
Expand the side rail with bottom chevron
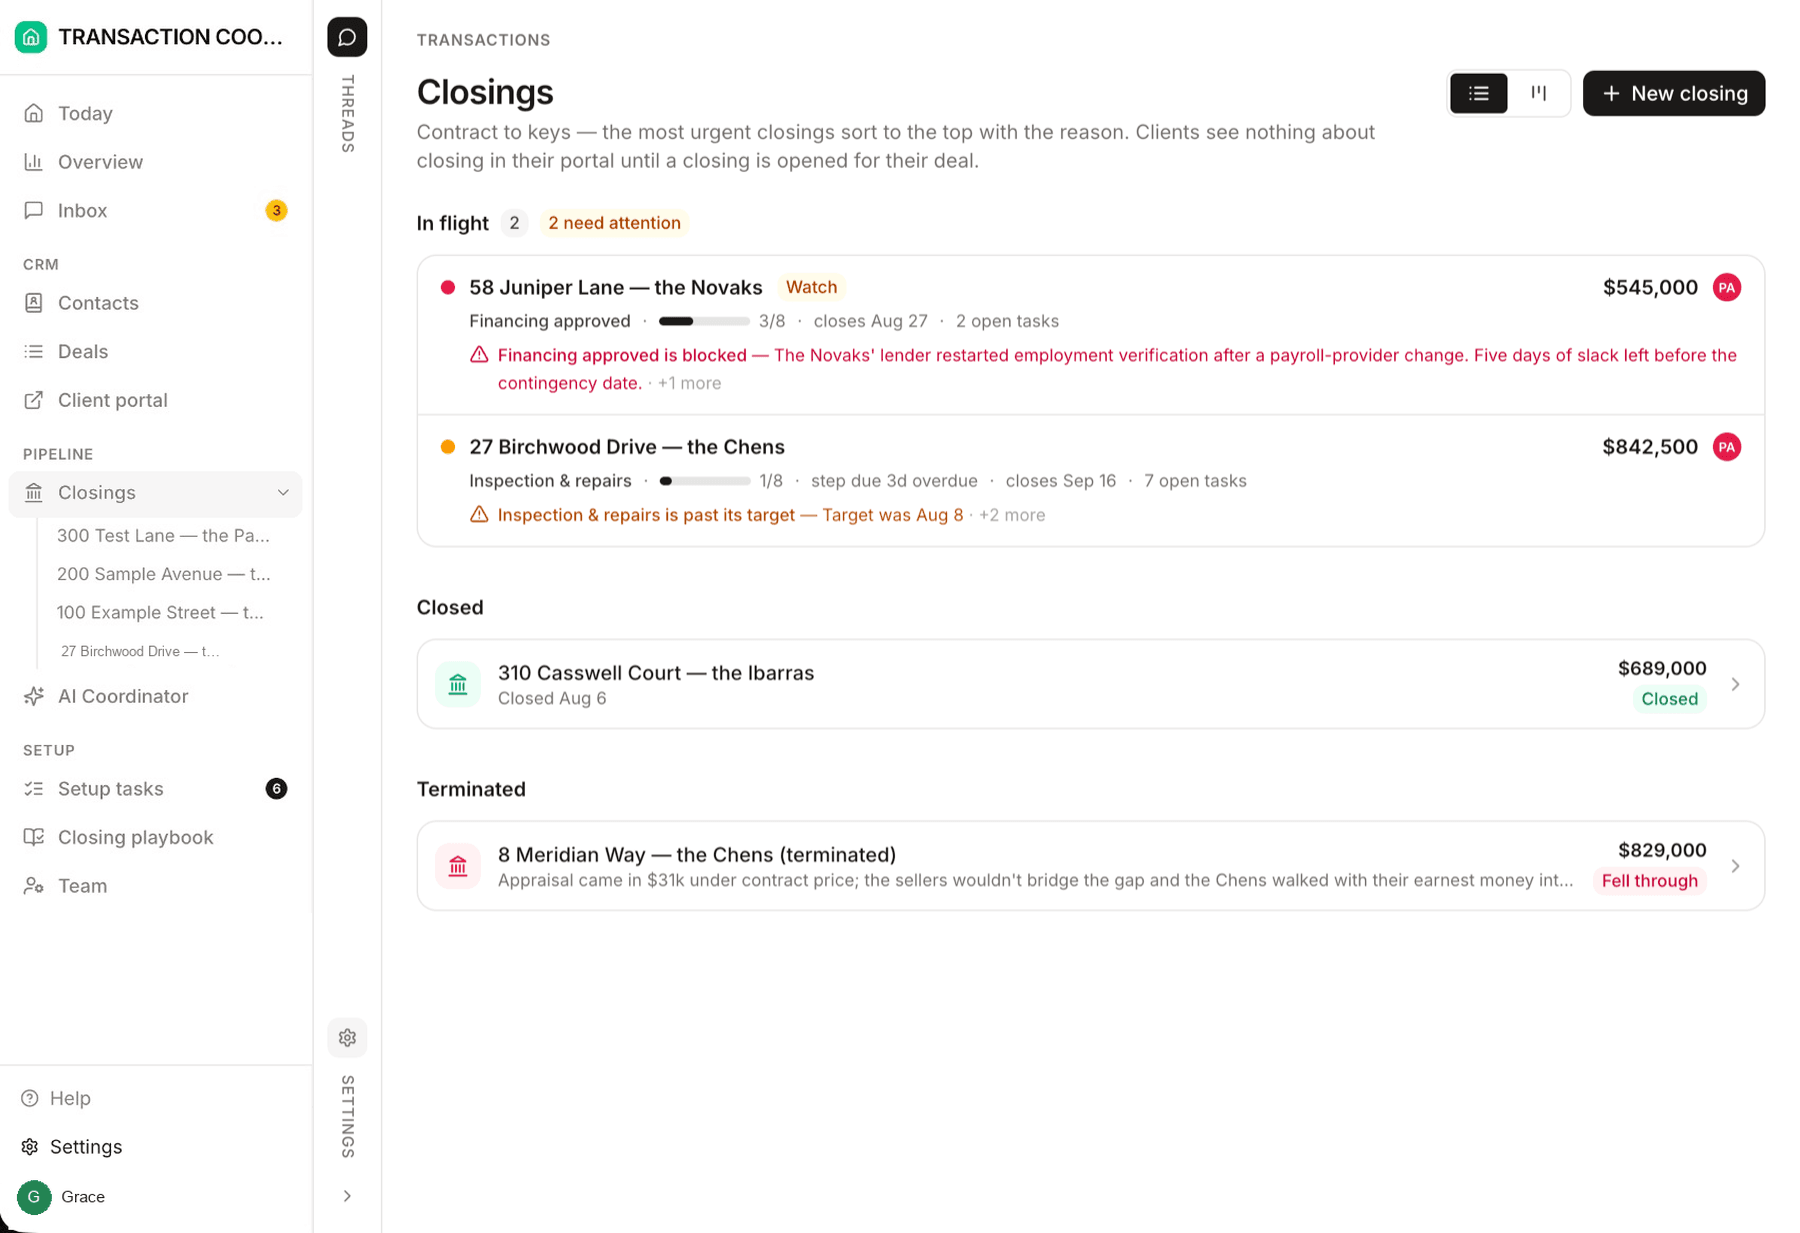347,1197
